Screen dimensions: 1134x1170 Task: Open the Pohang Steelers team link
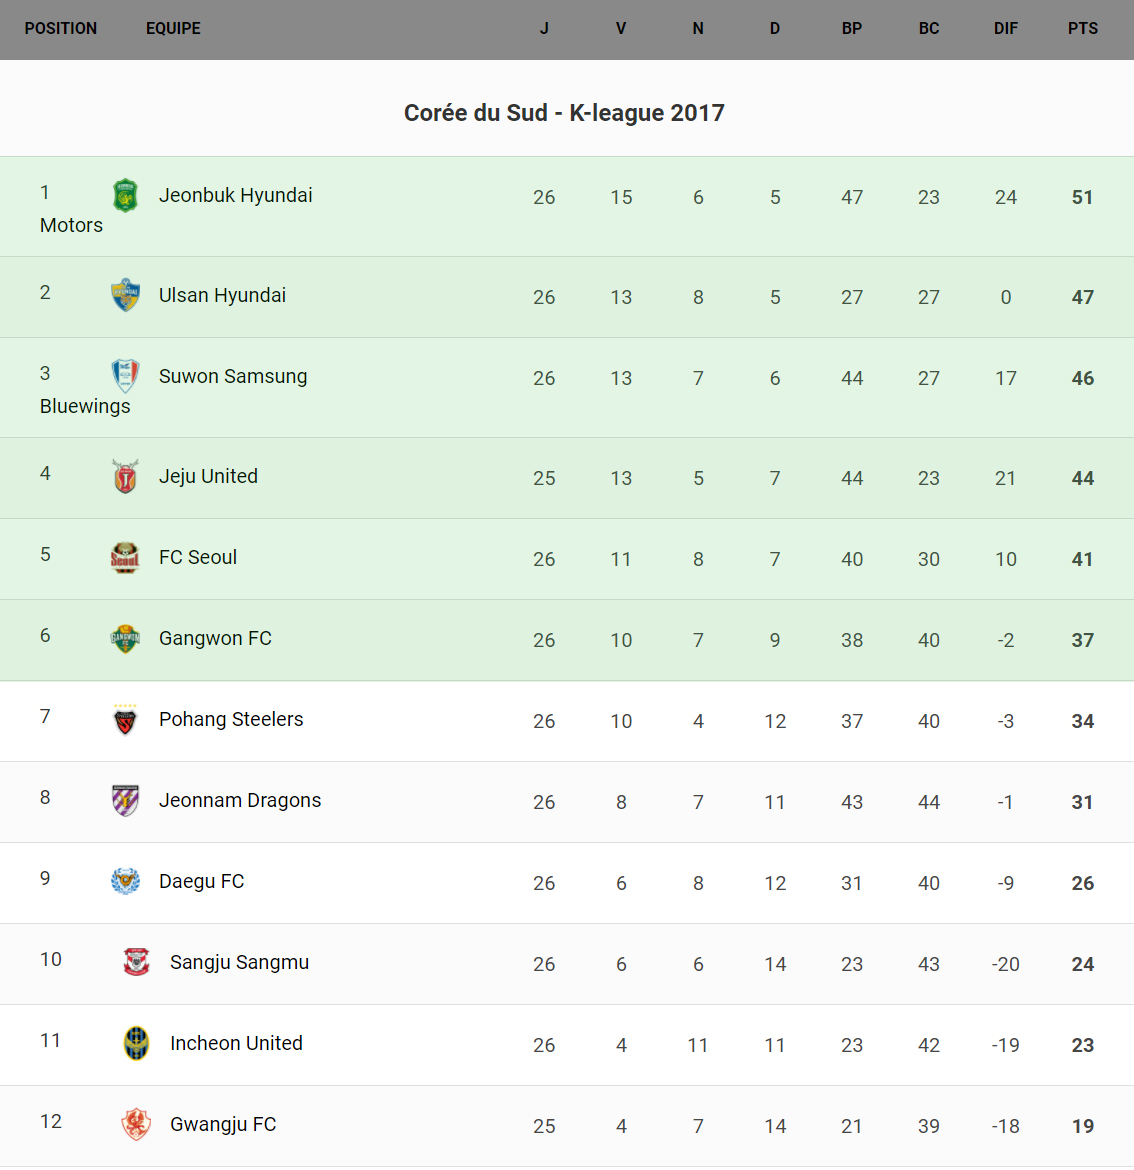(x=231, y=719)
